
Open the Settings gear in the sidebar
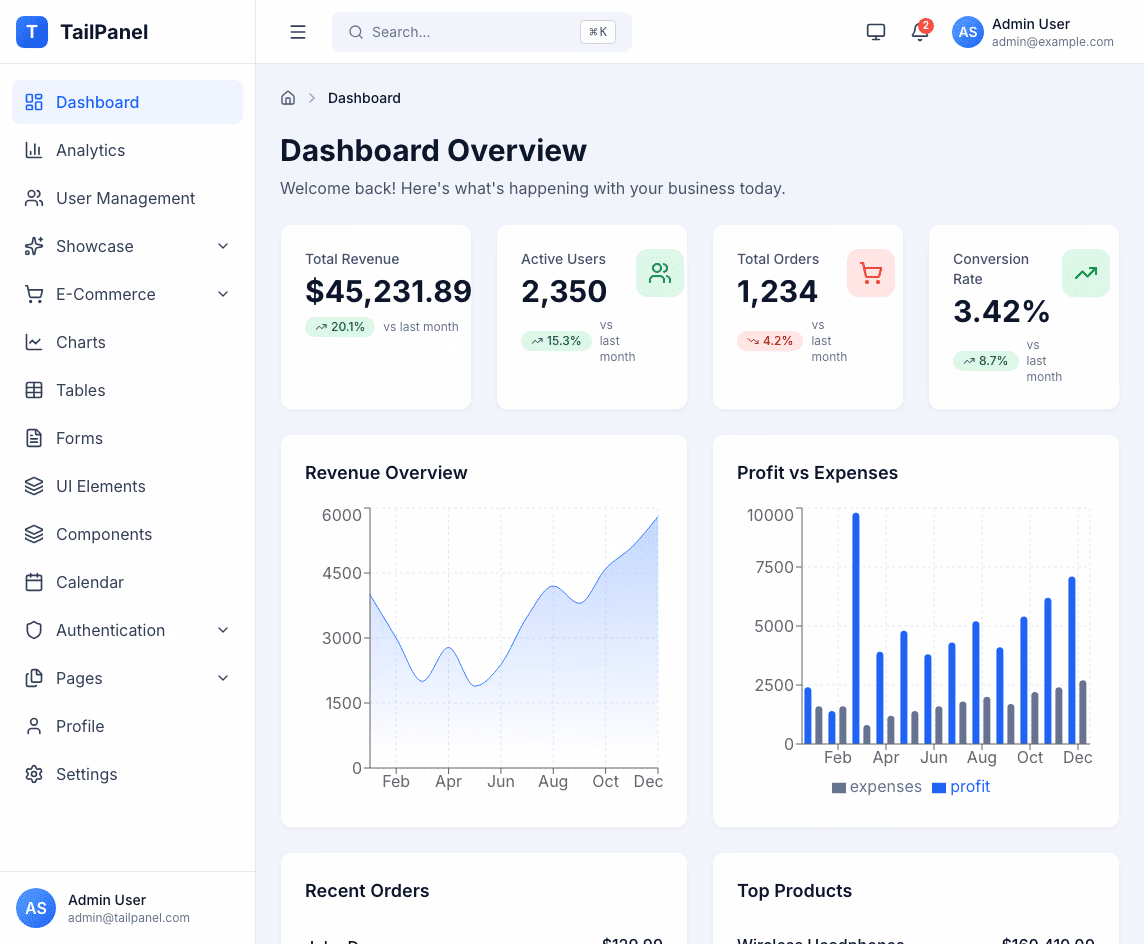(35, 774)
